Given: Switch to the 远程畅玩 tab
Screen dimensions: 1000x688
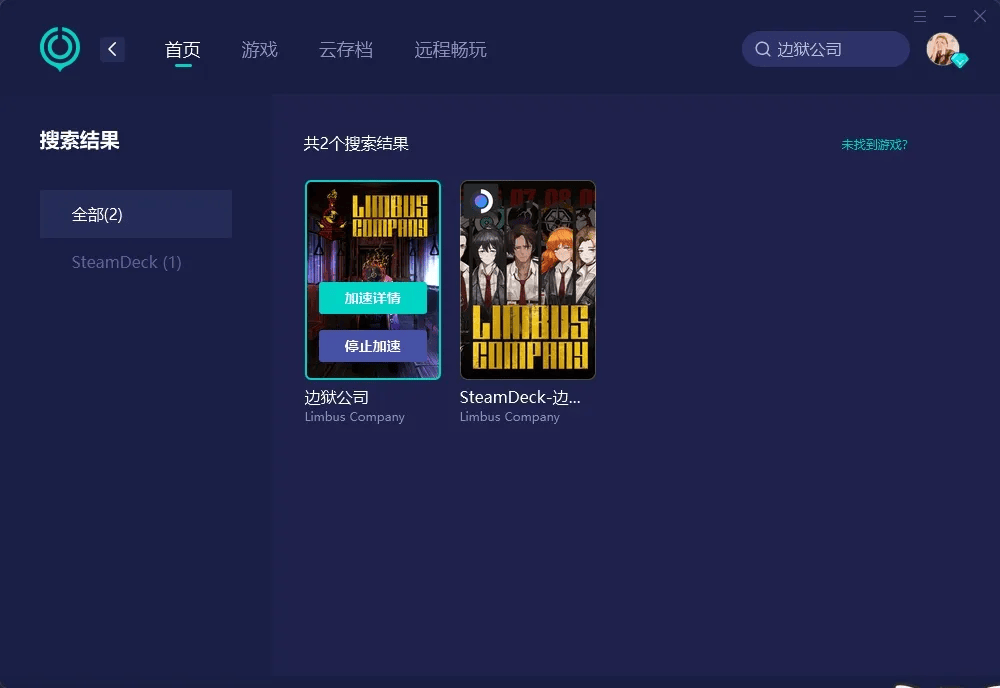Looking at the screenshot, I should pos(450,50).
